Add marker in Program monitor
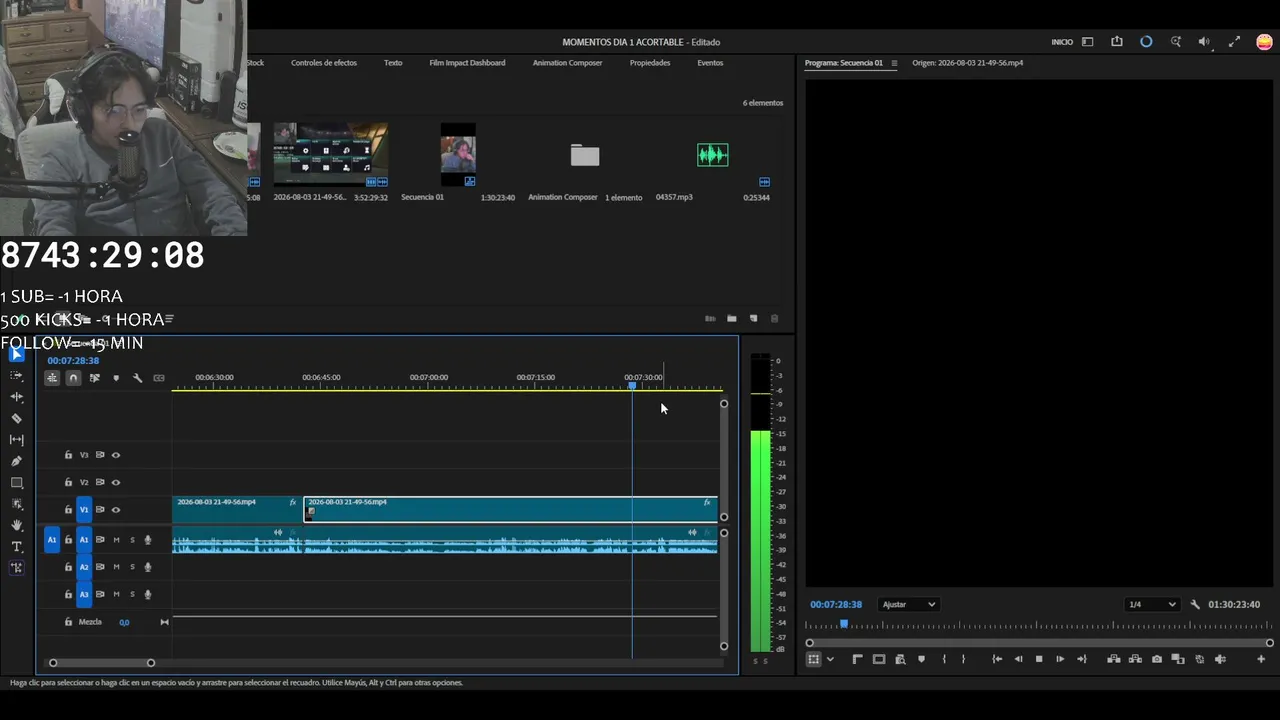Screen dimensions: 1280x720 [x=922, y=659]
